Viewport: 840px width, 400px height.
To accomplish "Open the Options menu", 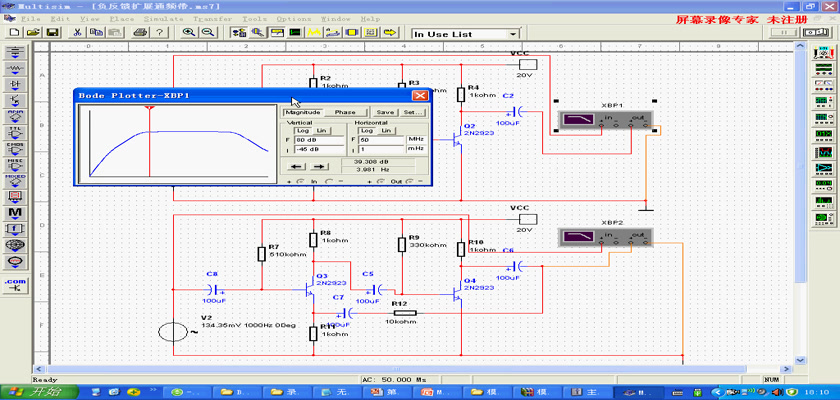I will pos(294,19).
